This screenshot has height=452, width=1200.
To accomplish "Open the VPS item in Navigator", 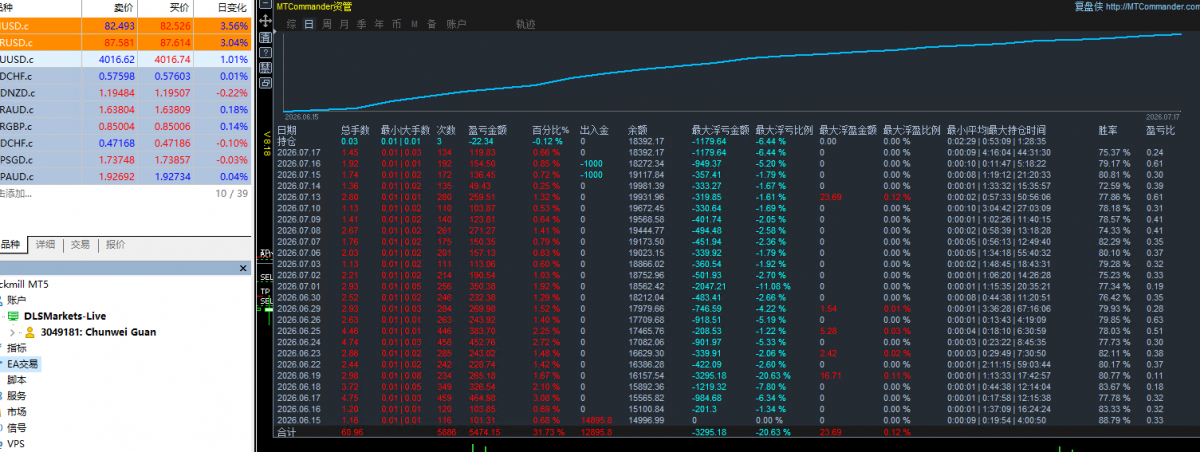I will pyautogui.click(x=14, y=444).
